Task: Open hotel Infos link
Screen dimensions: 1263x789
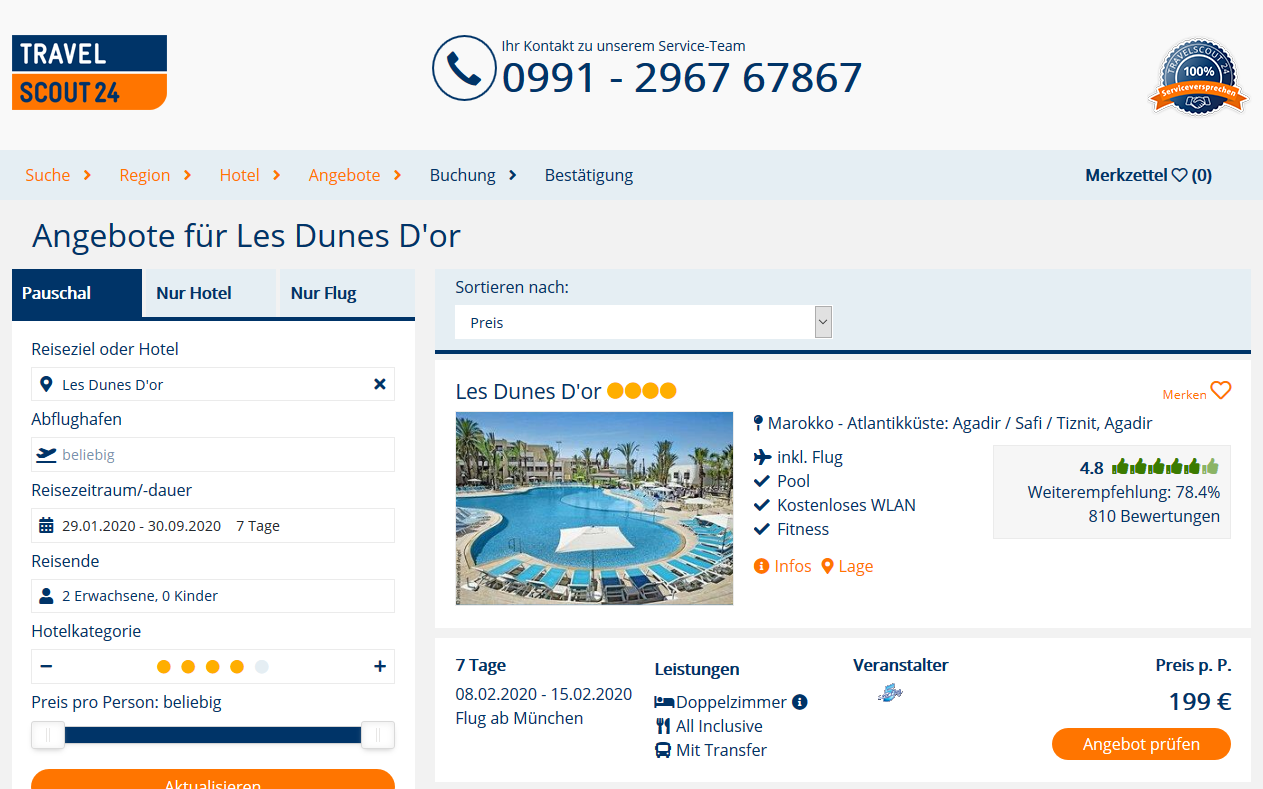Action: 783,566
